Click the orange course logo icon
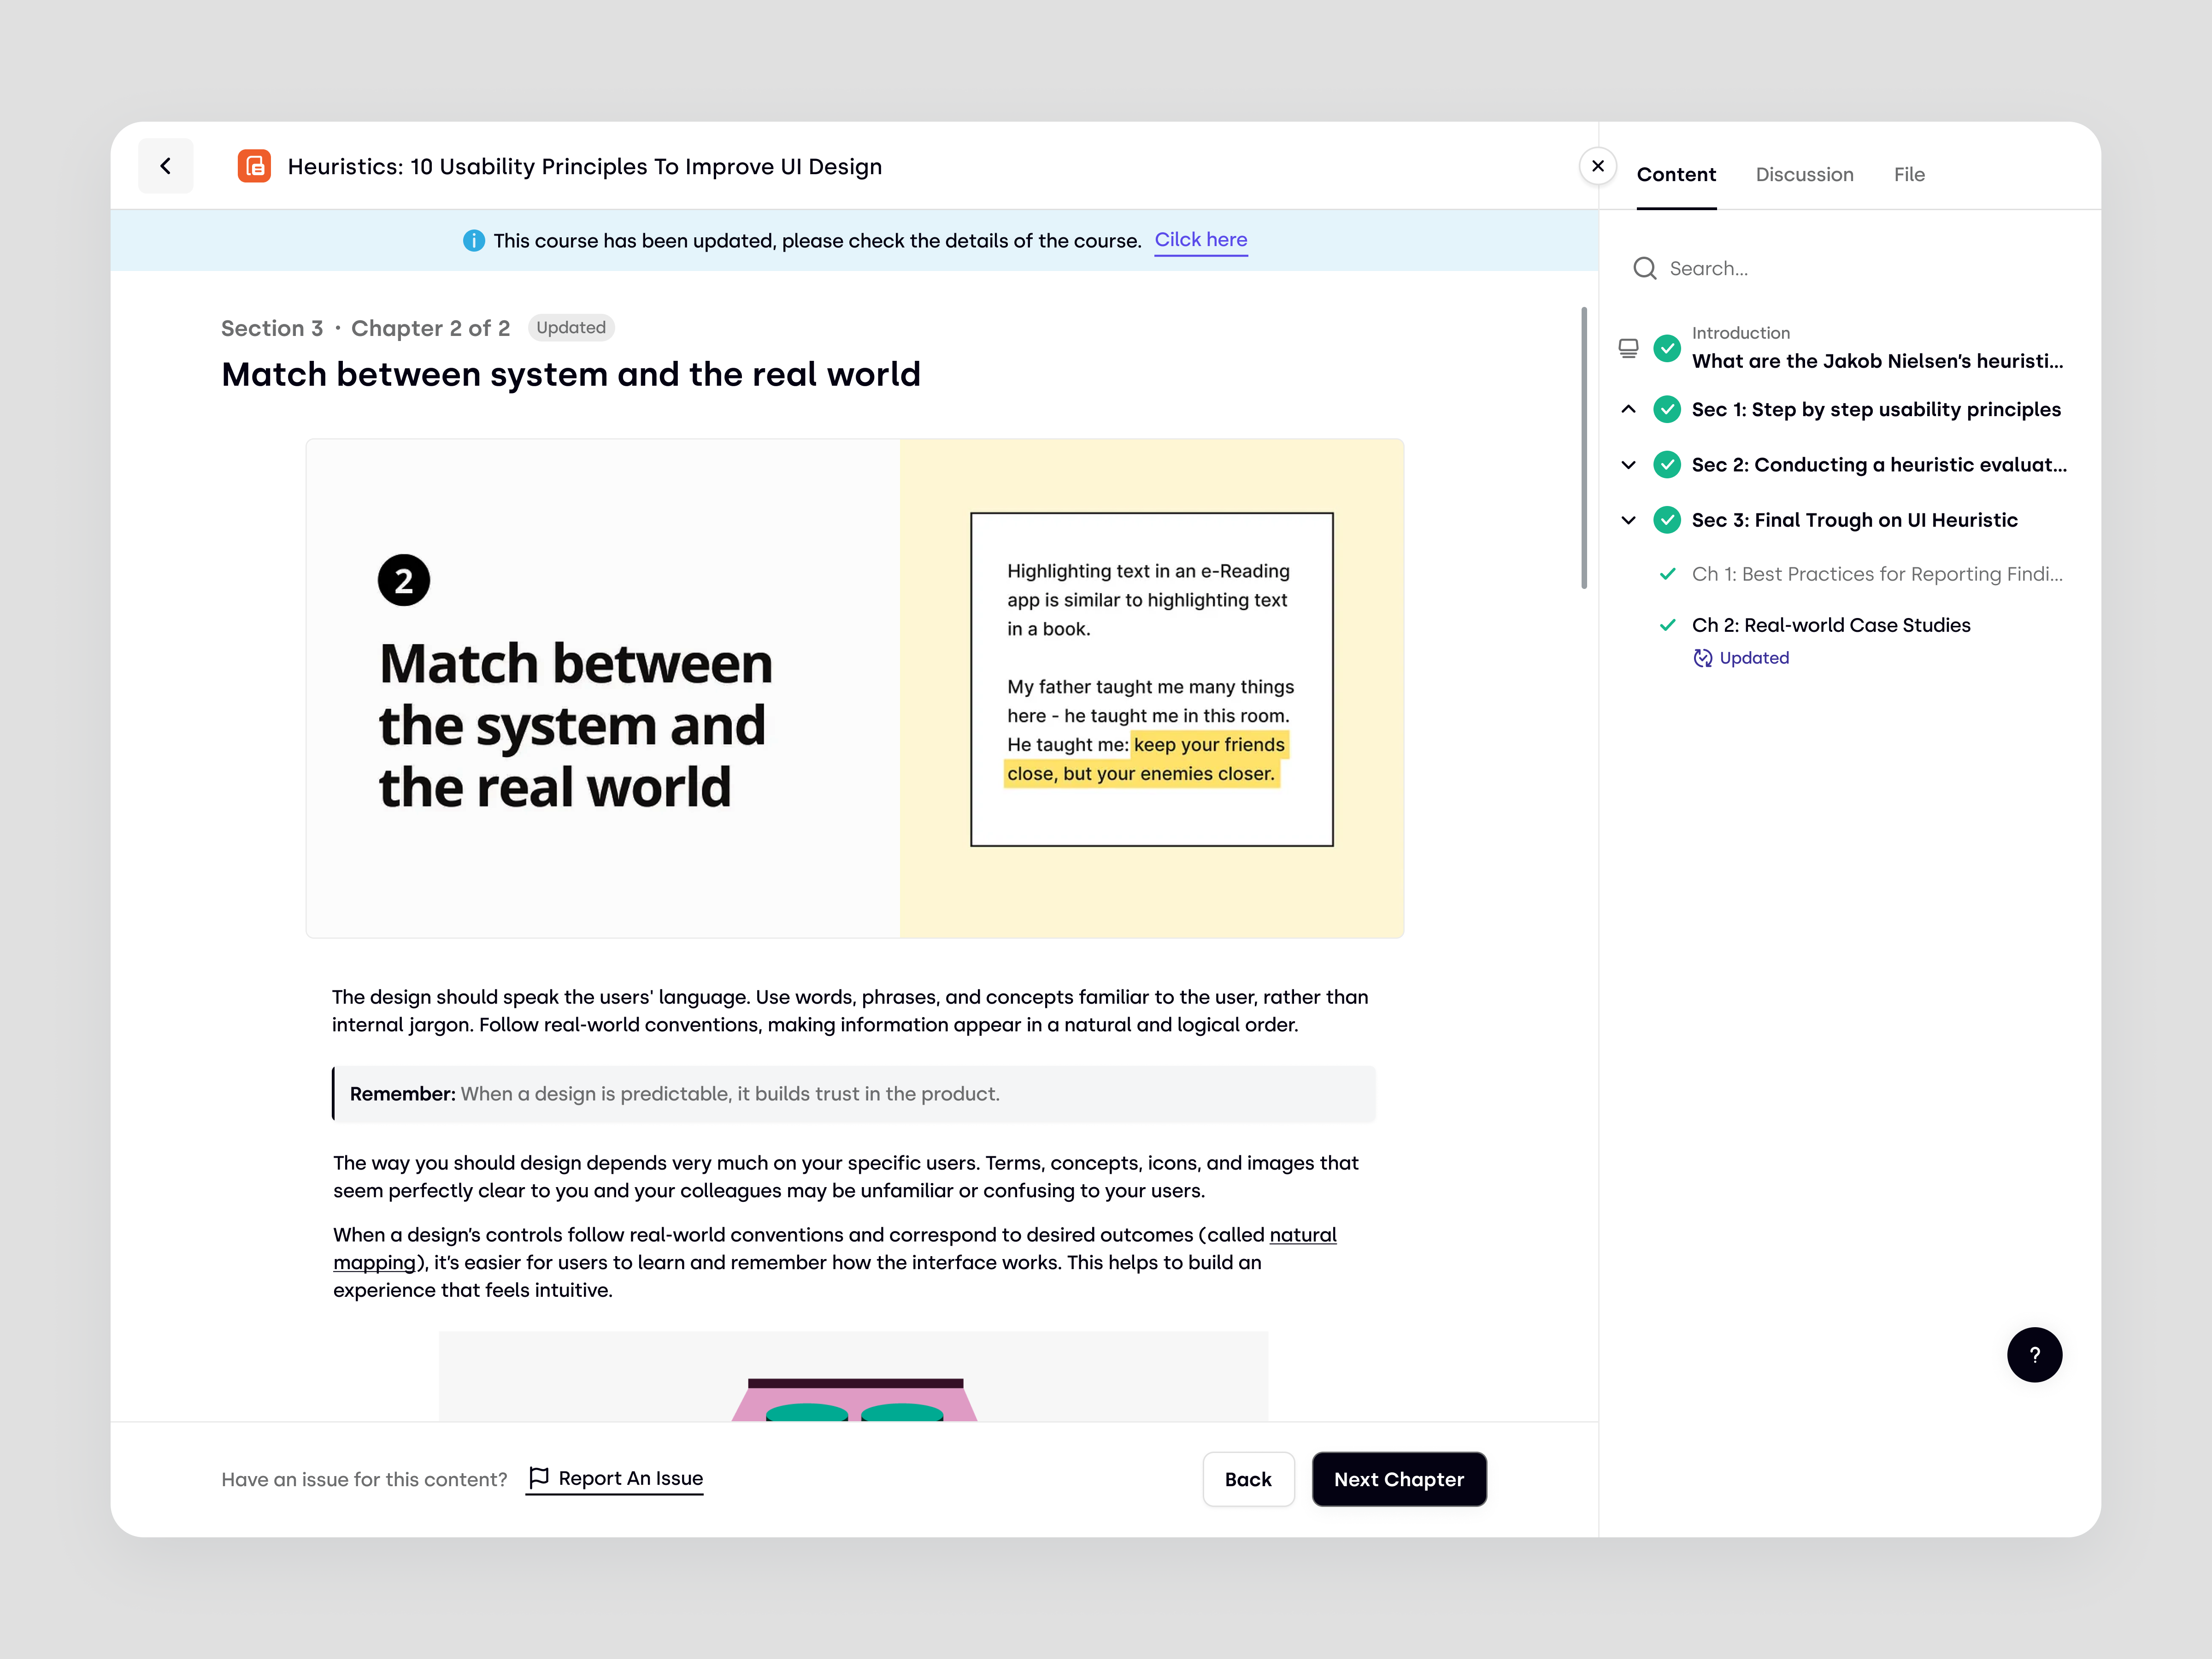This screenshot has height=1659, width=2212. [254, 166]
